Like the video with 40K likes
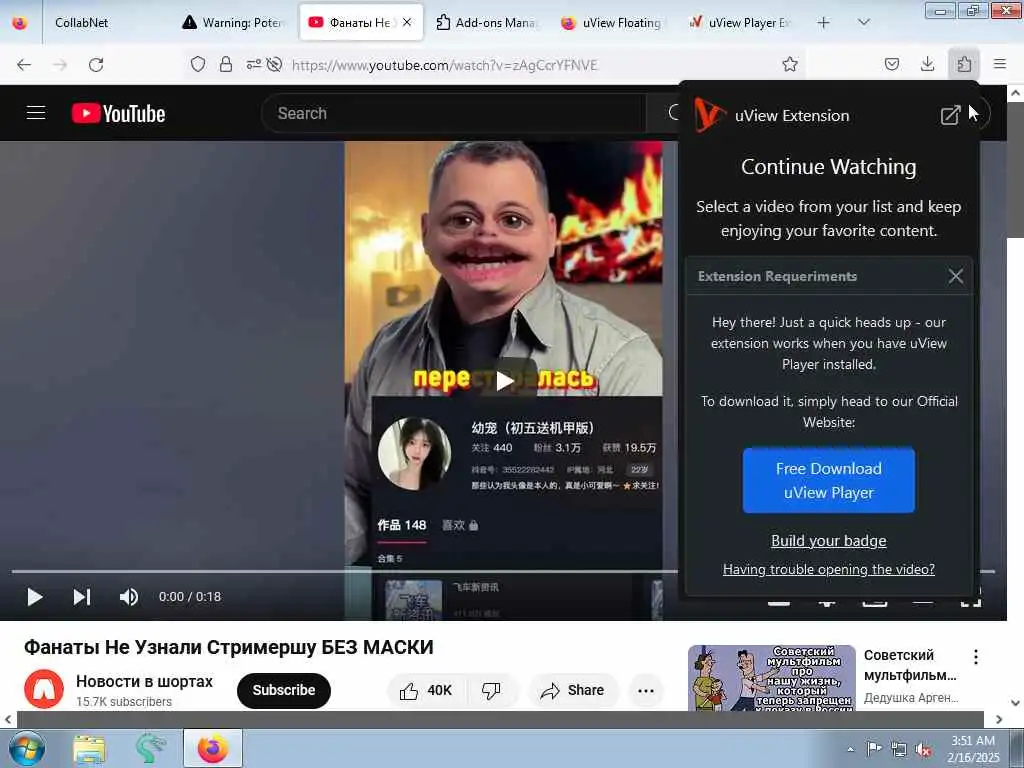 pos(426,690)
